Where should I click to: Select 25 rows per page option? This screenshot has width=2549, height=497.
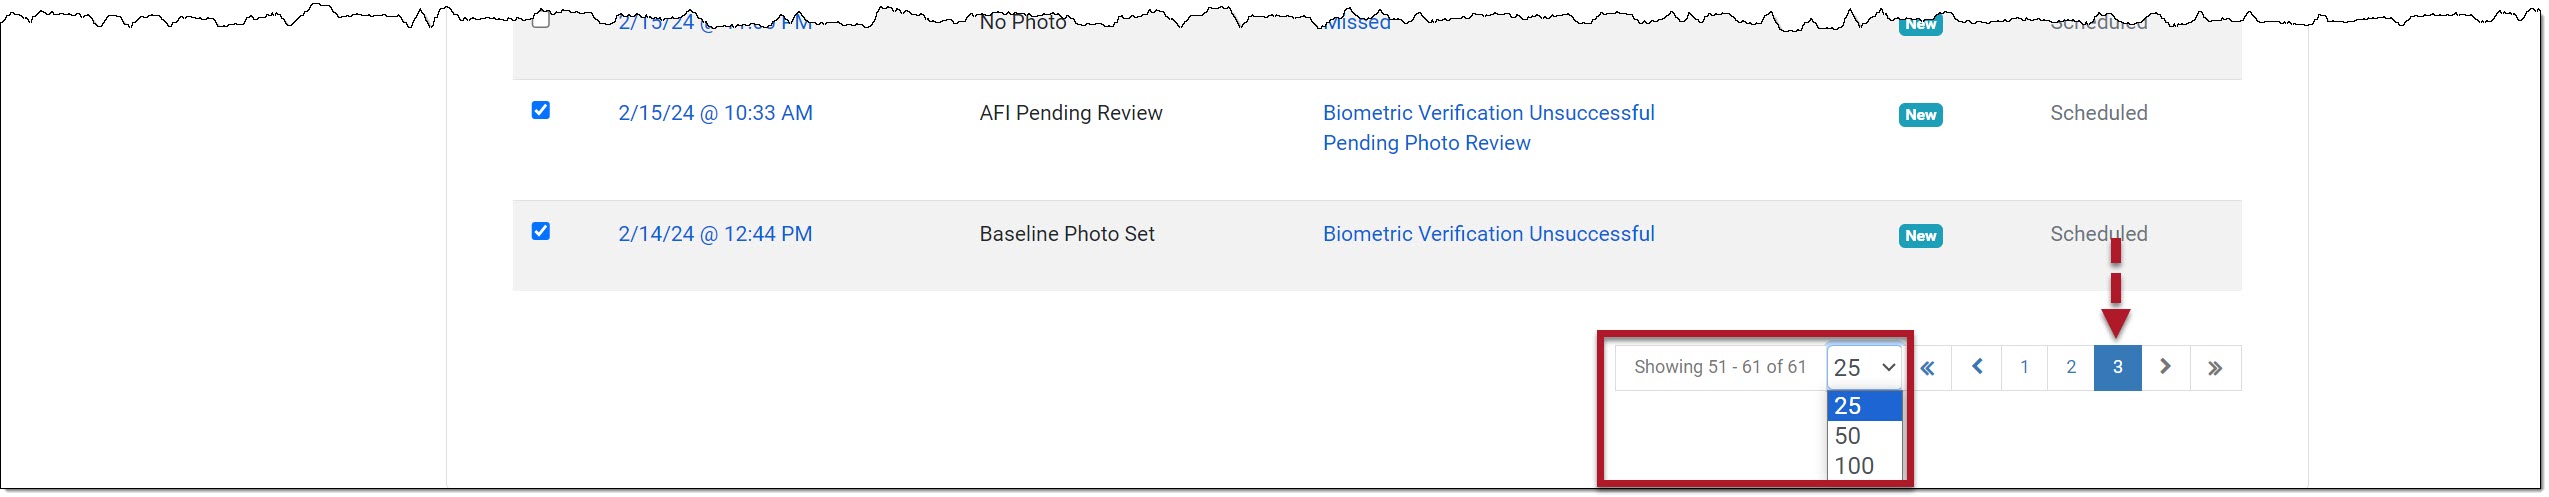[x=1848, y=406]
